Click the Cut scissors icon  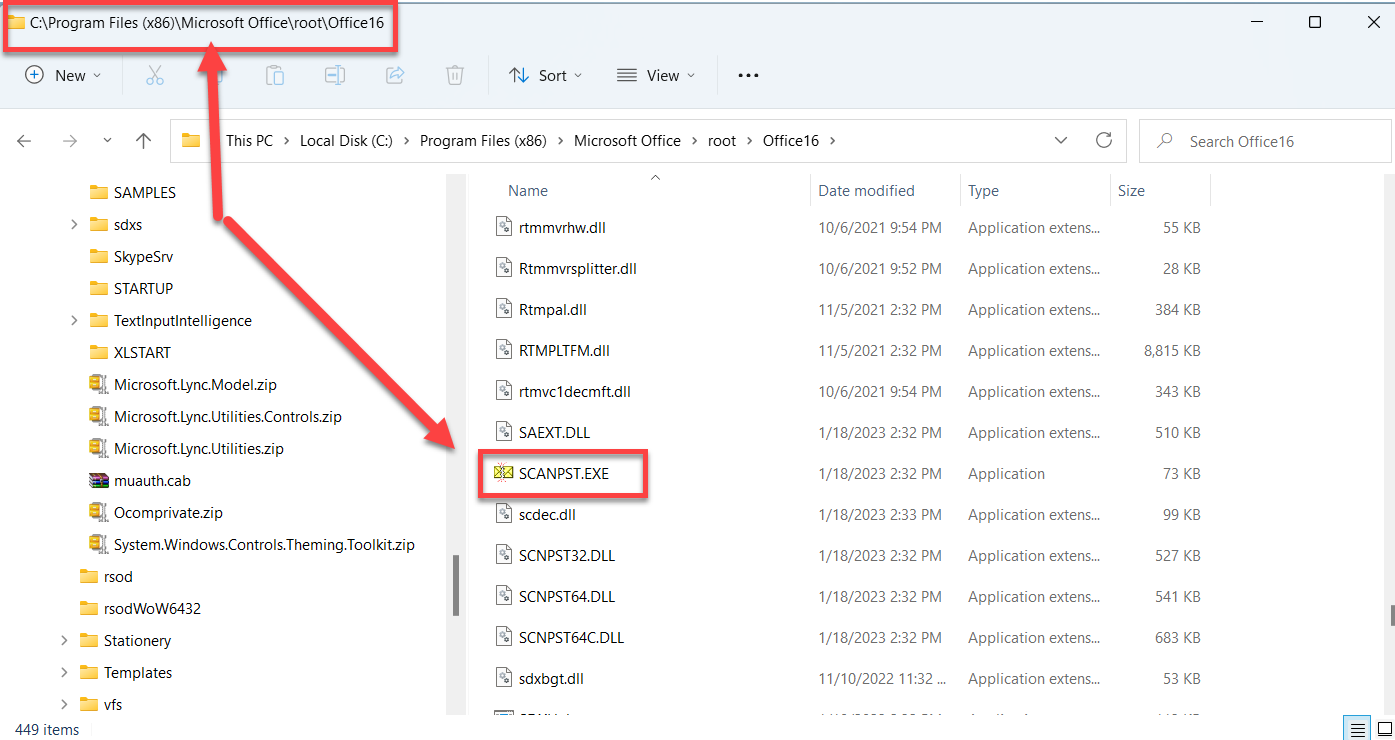pyautogui.click(x=154, y=75)
